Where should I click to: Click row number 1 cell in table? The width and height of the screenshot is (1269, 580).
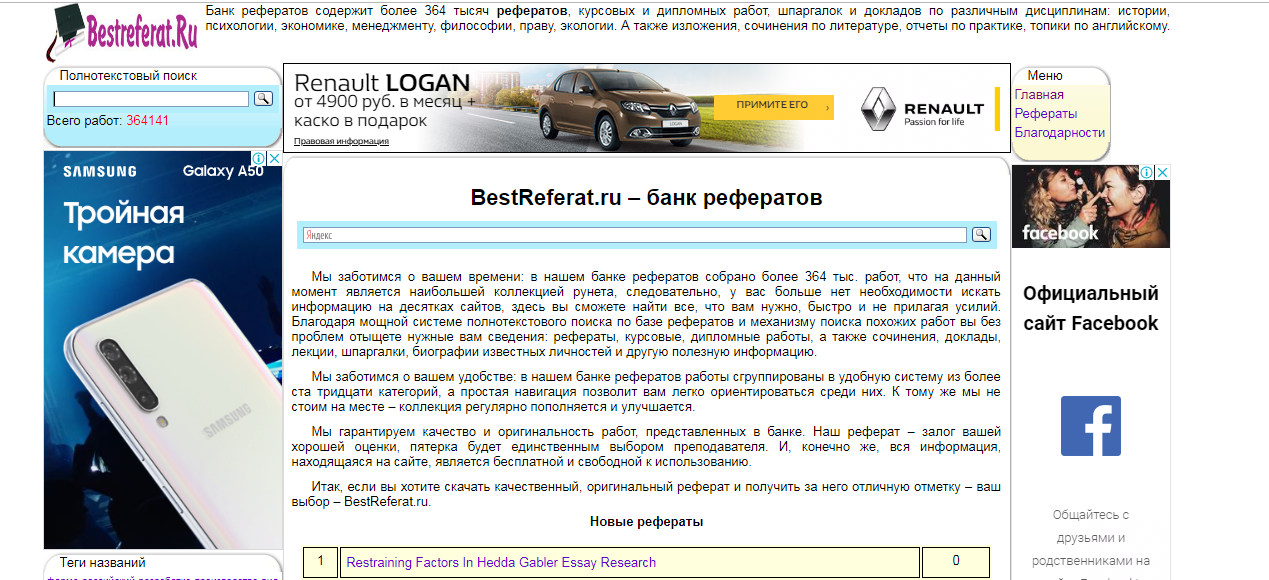pos(320,562)
